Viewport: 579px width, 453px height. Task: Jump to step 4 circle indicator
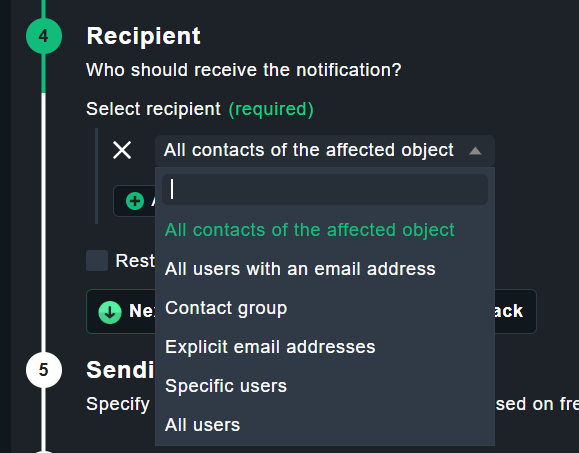coord(44,36)
